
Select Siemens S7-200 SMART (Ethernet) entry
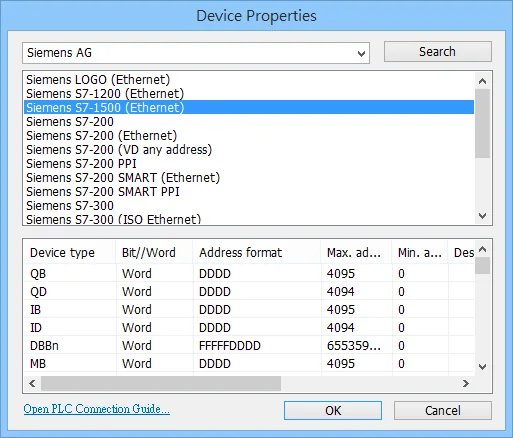point(249,178)
